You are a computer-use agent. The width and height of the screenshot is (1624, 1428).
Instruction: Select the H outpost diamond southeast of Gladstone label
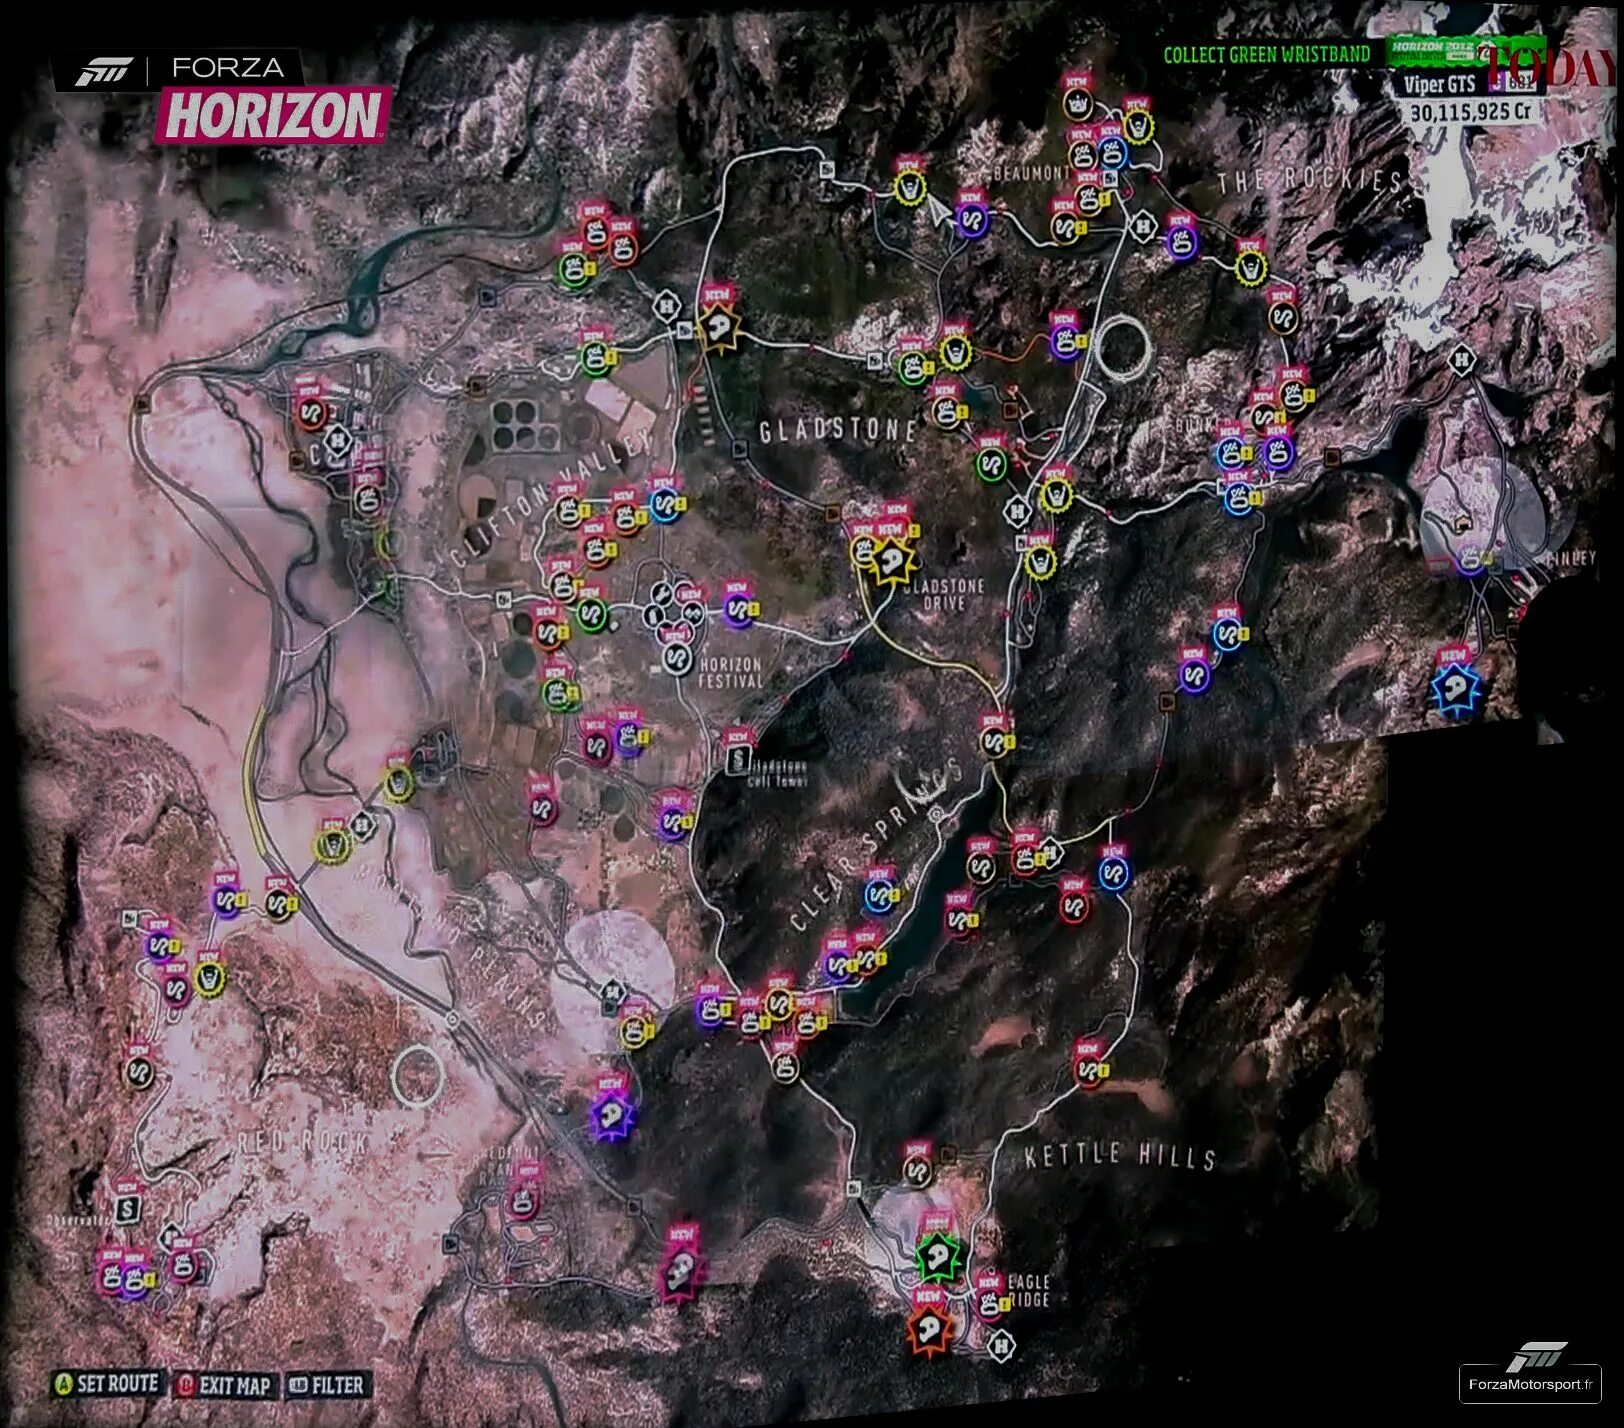1018,512
